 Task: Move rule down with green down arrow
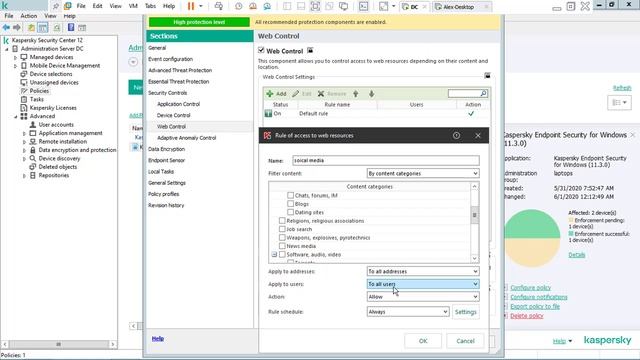pos(371,94)
